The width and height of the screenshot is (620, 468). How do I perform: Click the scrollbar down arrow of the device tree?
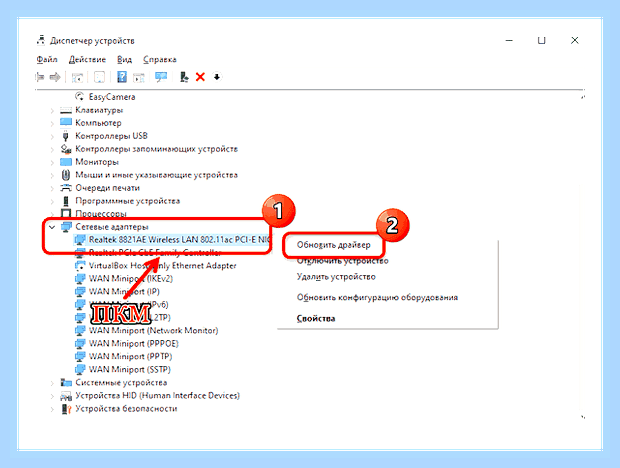pyautogui.click(x=583, y=417)
